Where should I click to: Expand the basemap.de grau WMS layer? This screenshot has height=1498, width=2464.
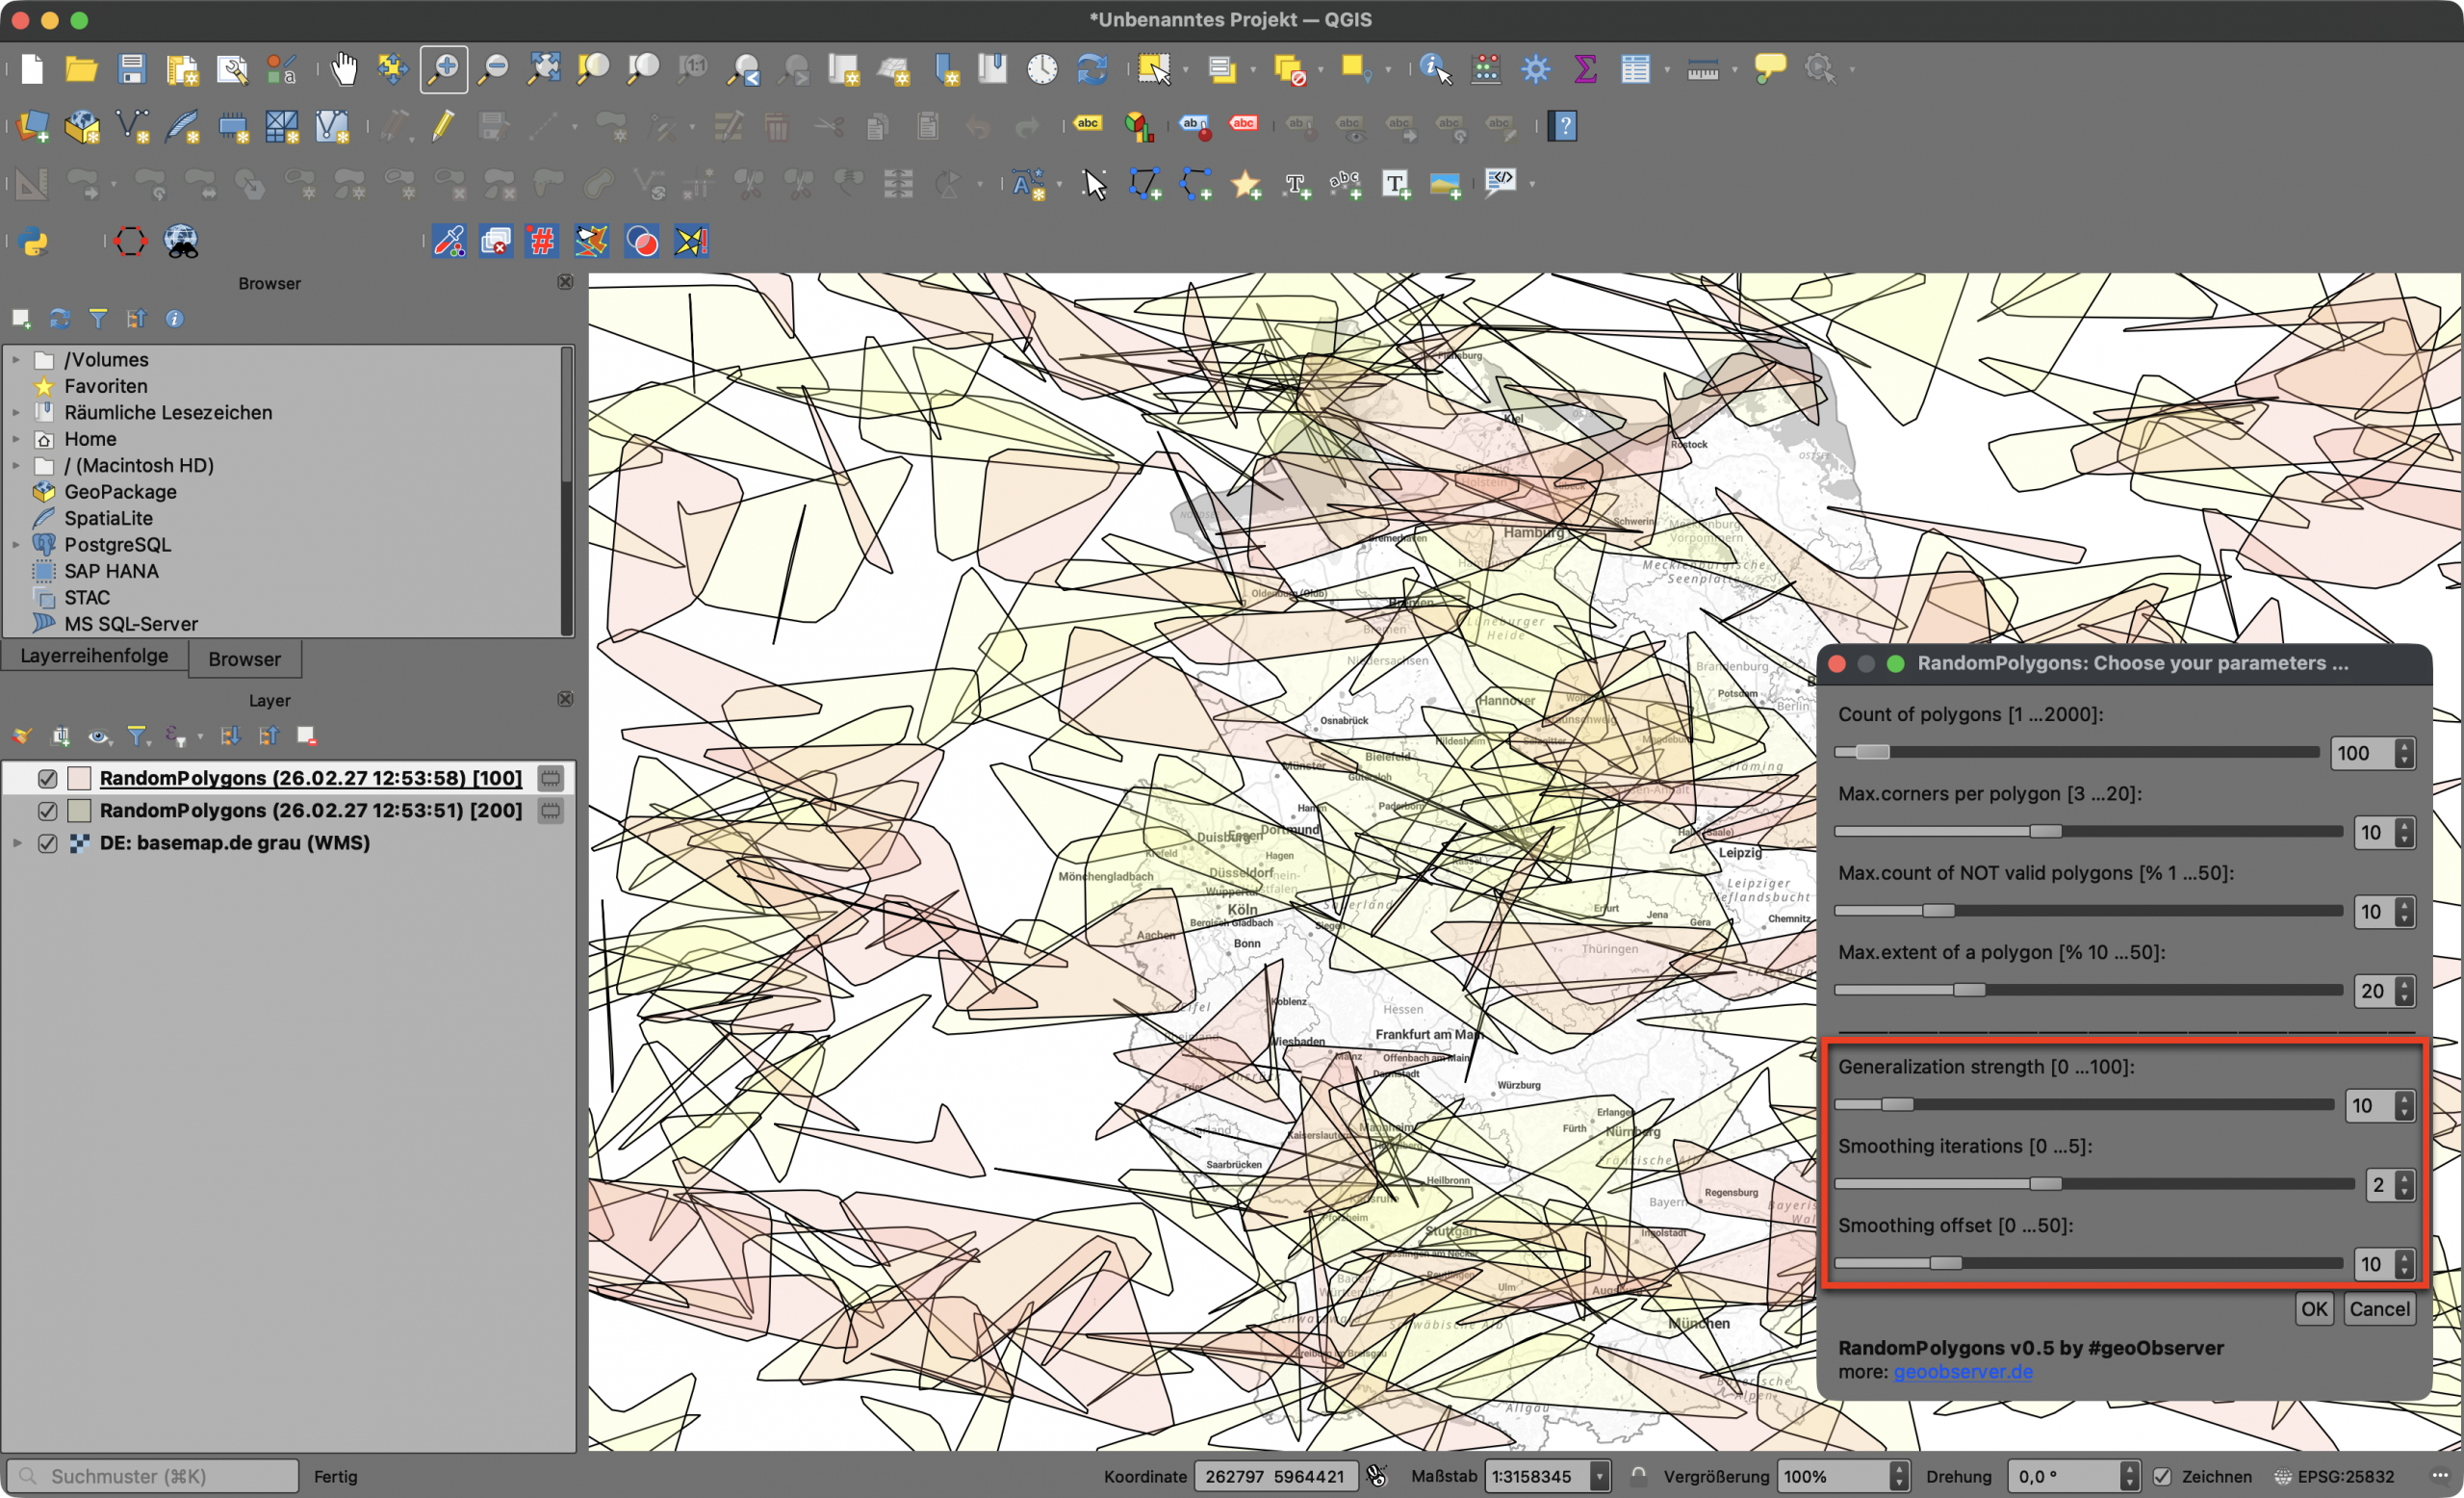(17, 843)
